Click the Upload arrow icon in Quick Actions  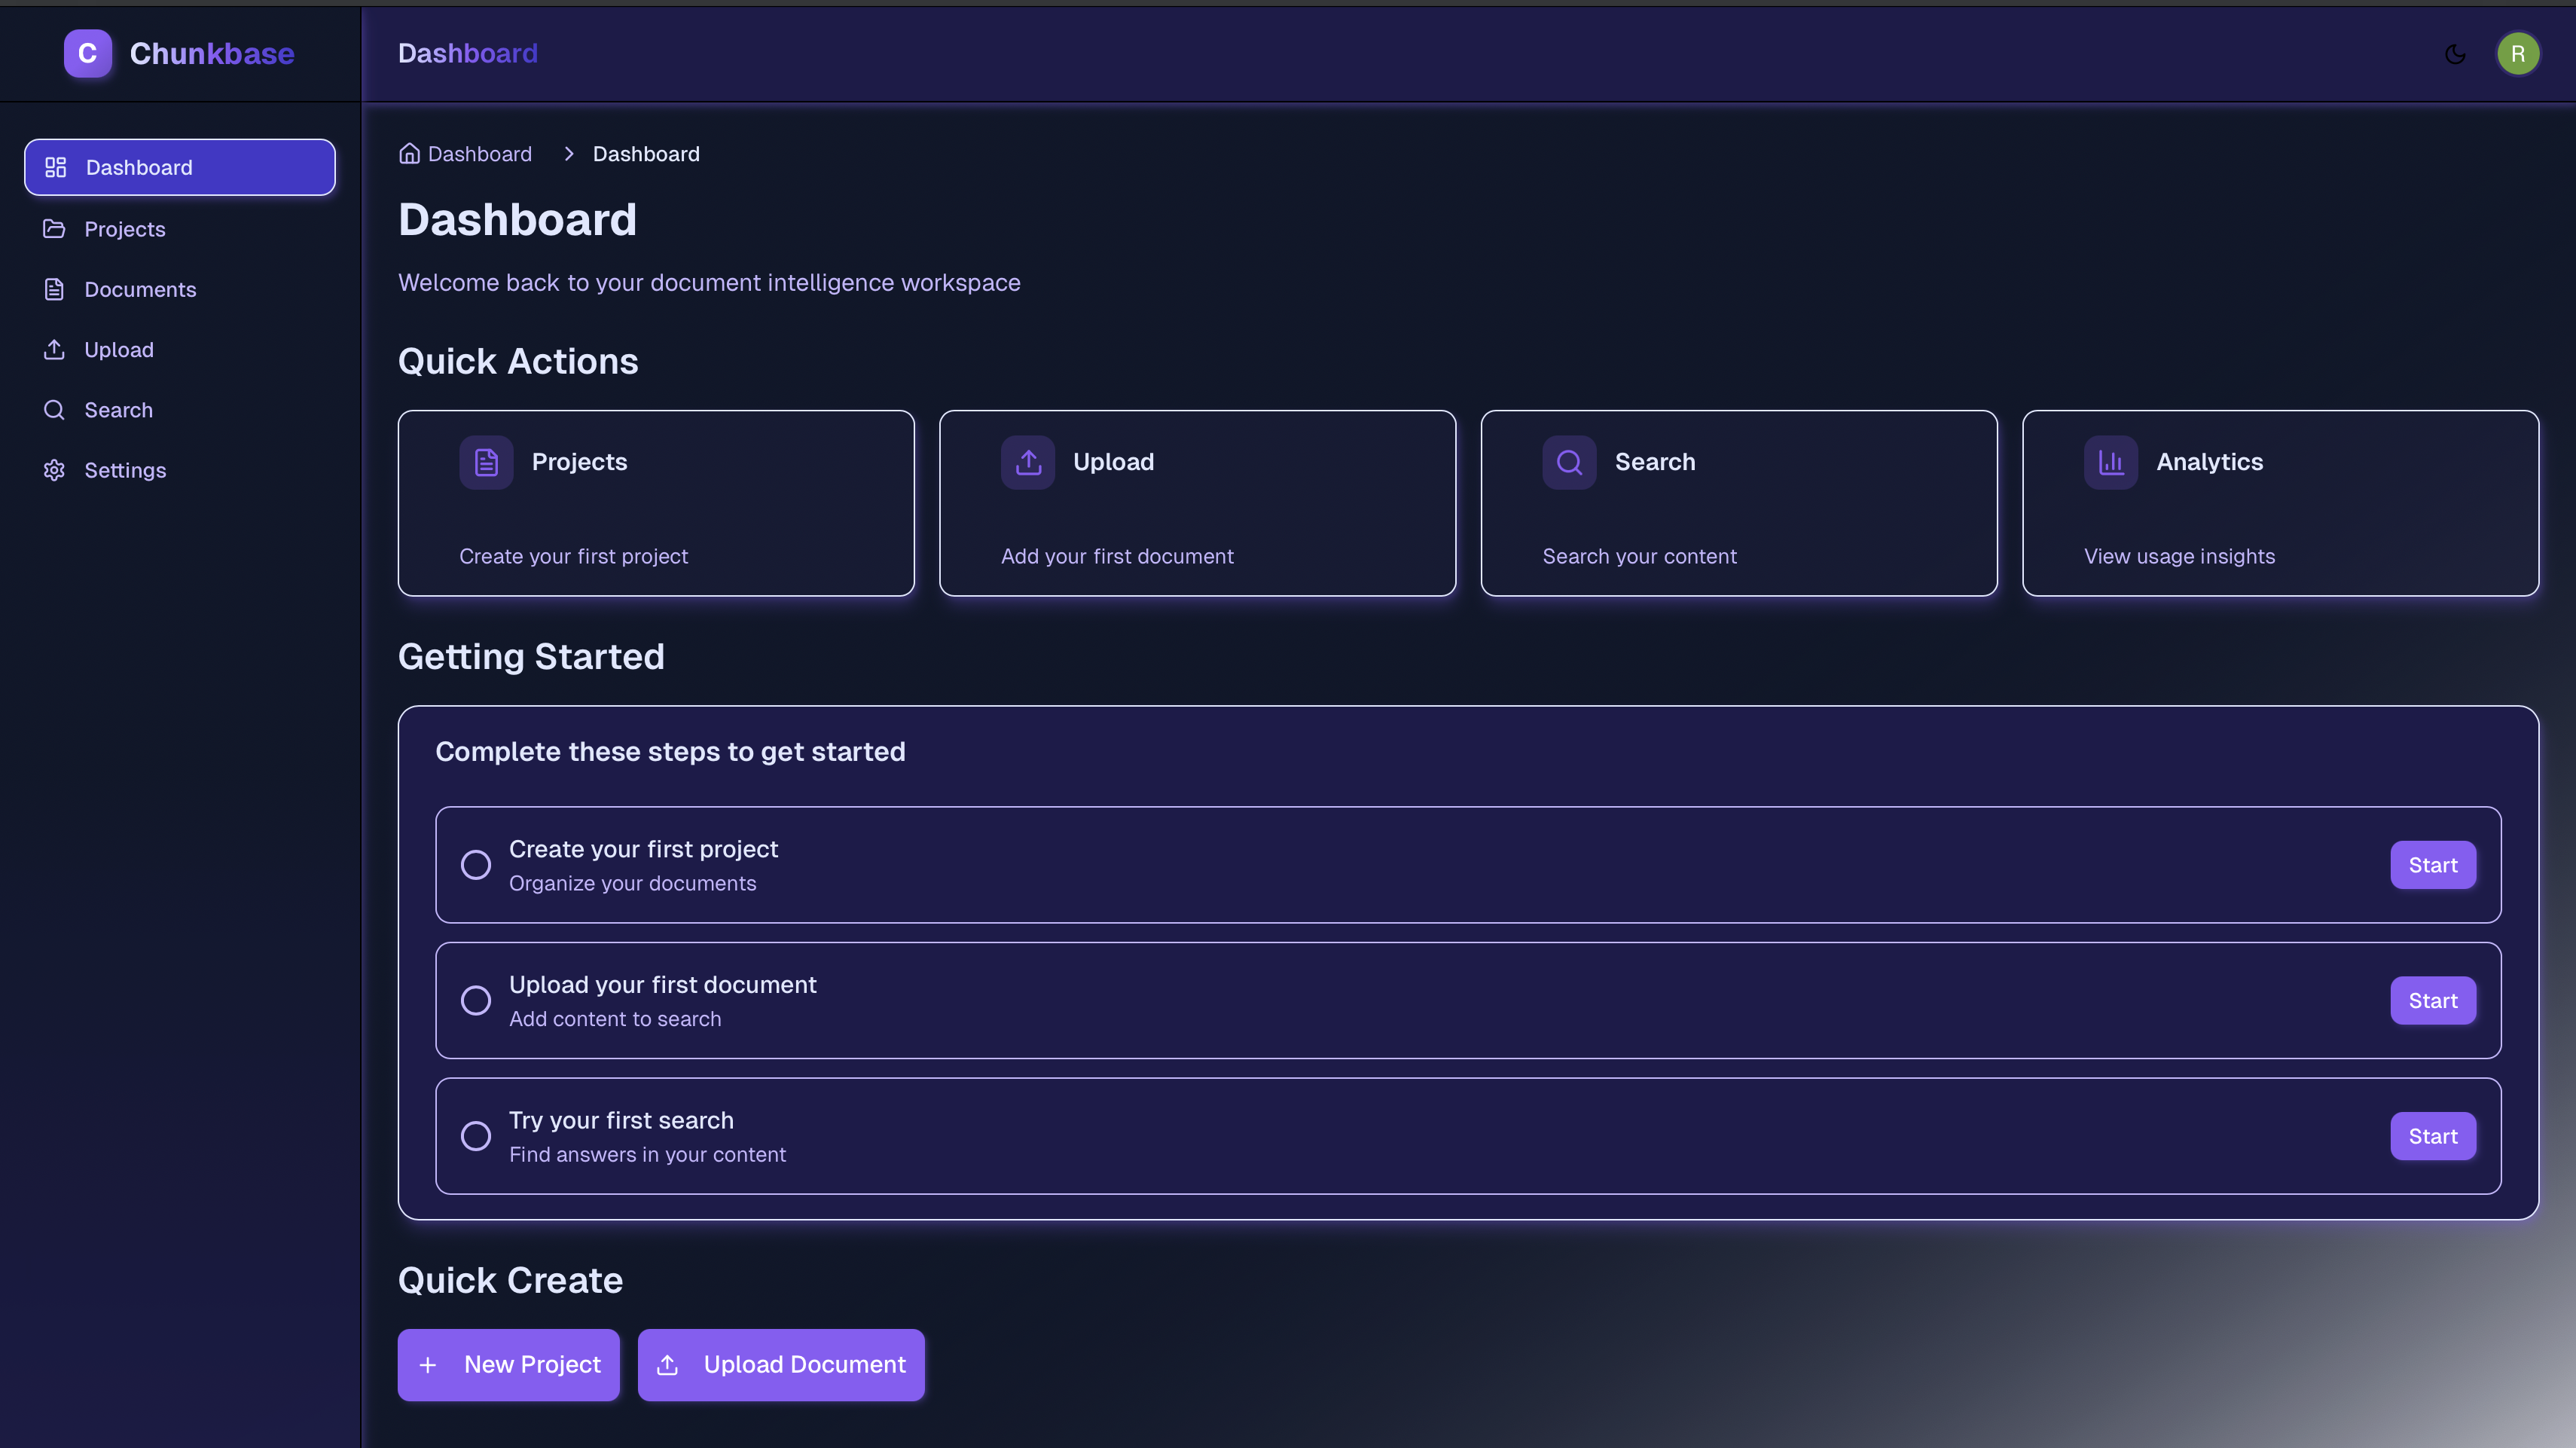pyautogui.click(x=1028, y=461)
